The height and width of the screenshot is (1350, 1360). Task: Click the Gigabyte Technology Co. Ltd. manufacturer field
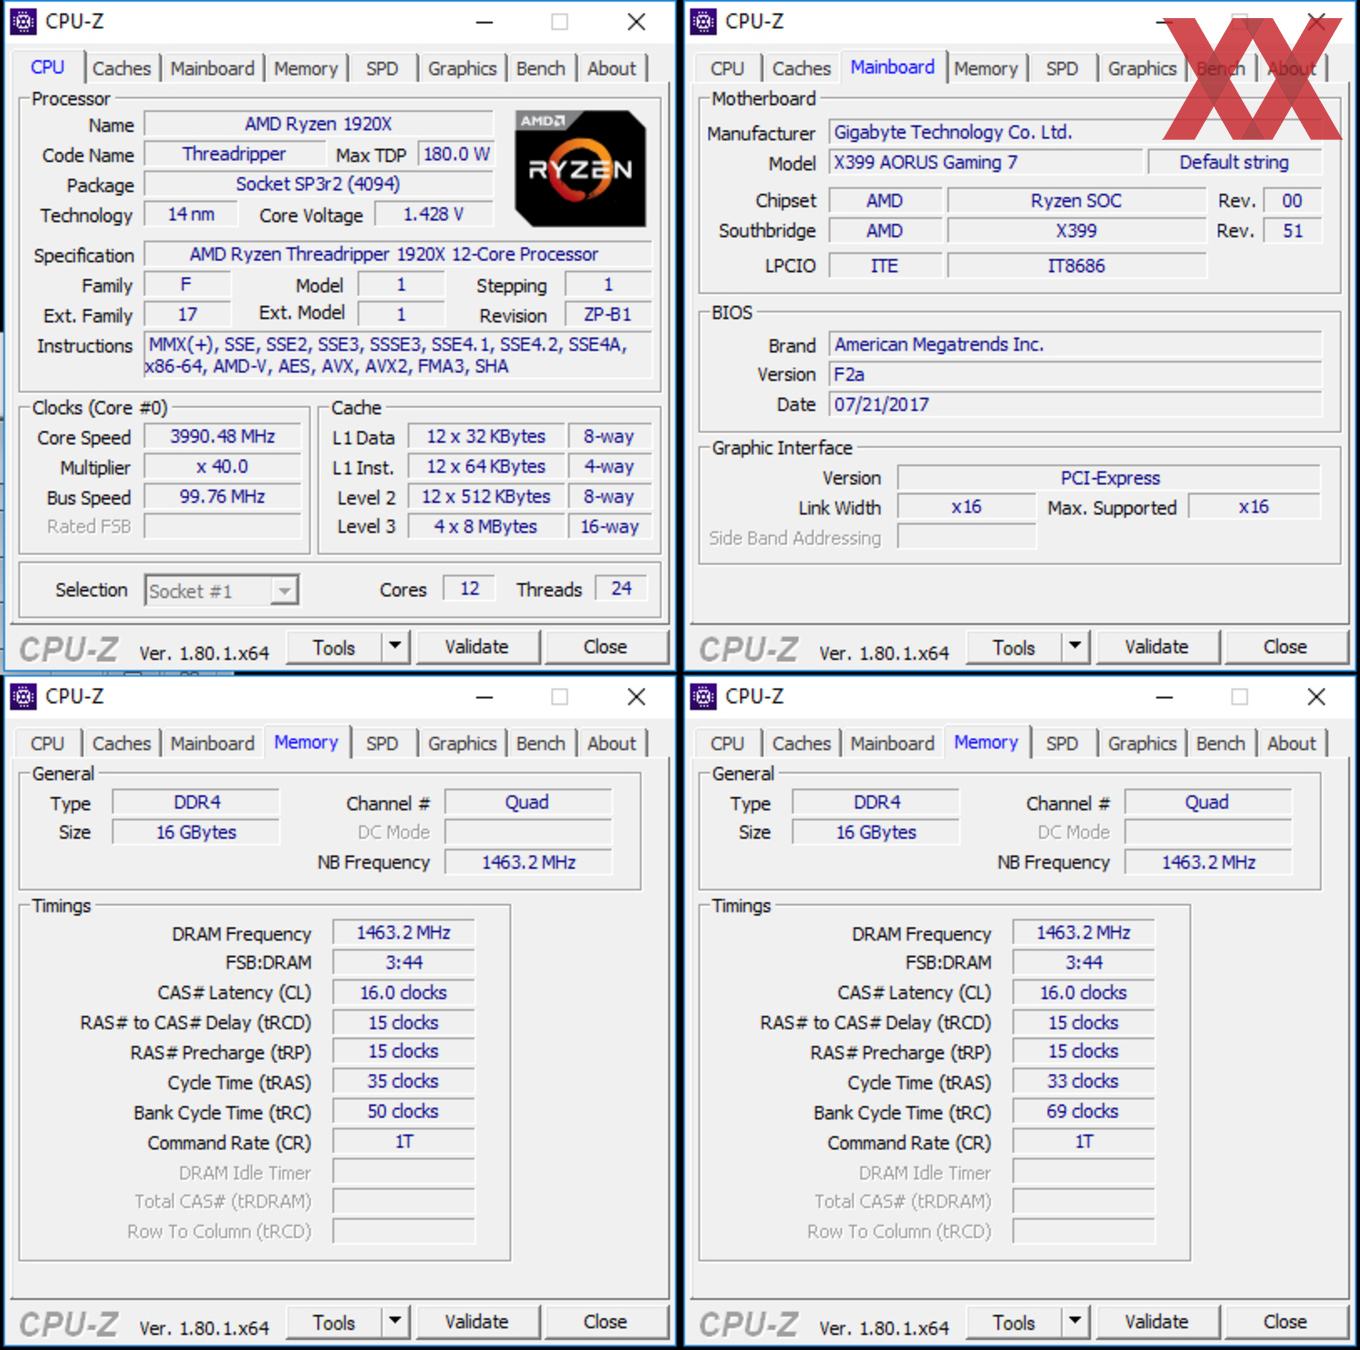(1076, 132)
